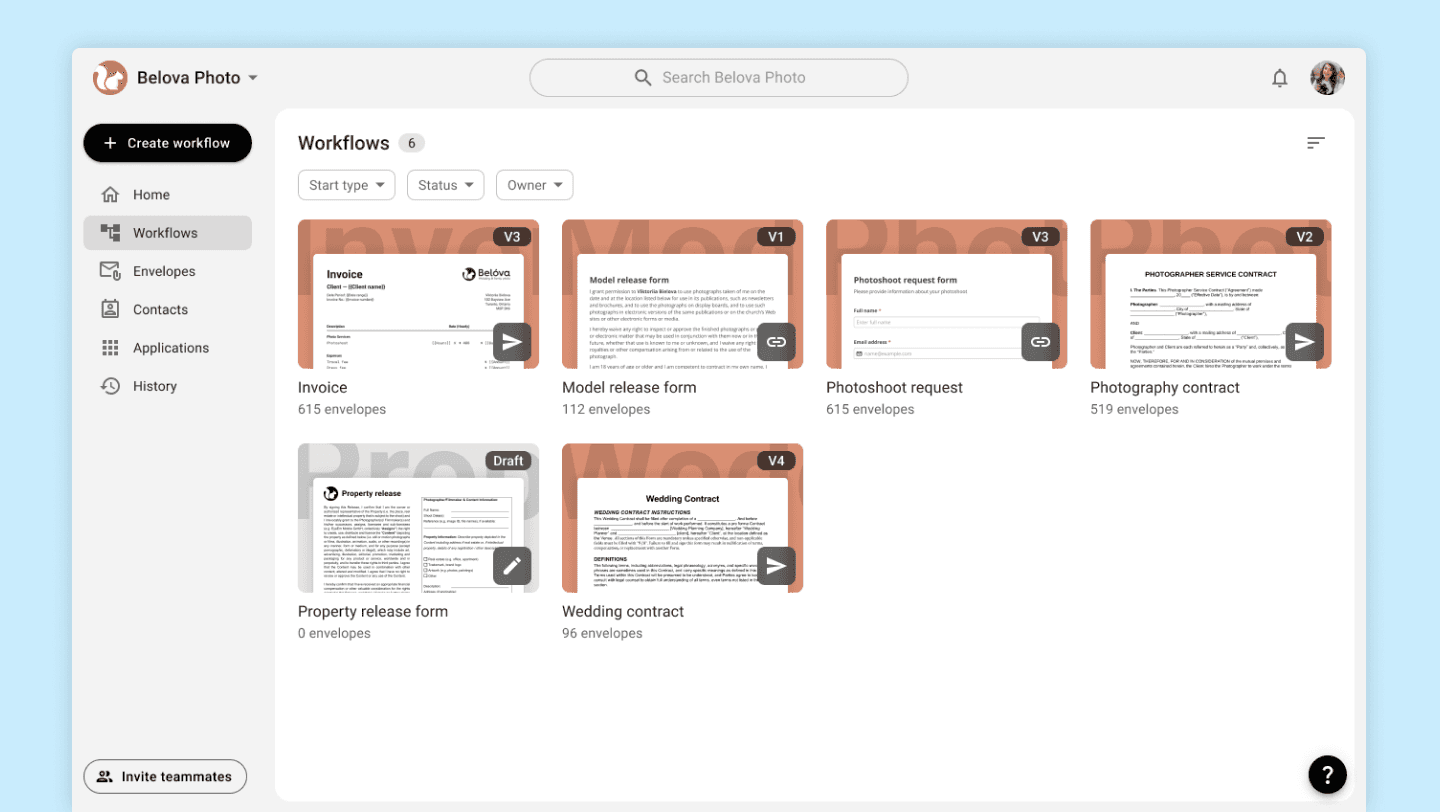Click the send icon on Invoice card
This screenshot has width=1440, height=812.
coord(512,342)
